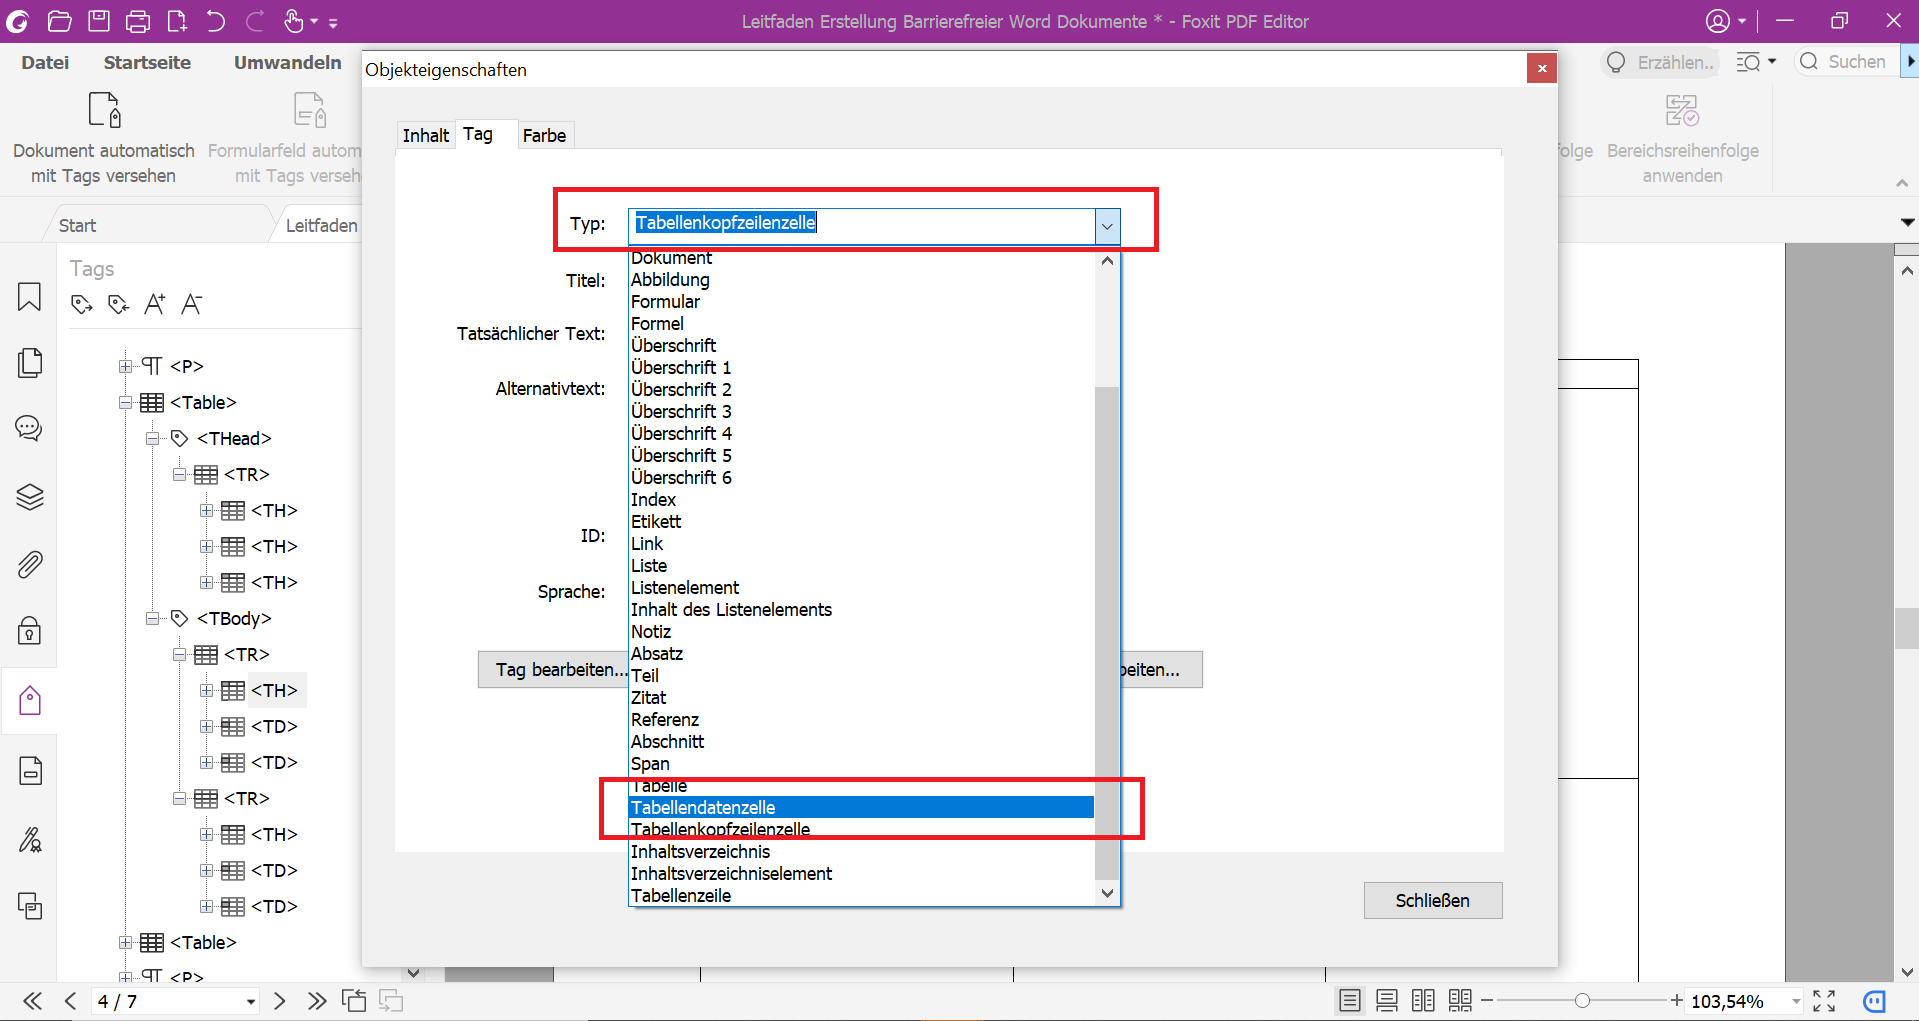
Task: Open the Bookmarks panel icon
Action: [x=29, y=297]
